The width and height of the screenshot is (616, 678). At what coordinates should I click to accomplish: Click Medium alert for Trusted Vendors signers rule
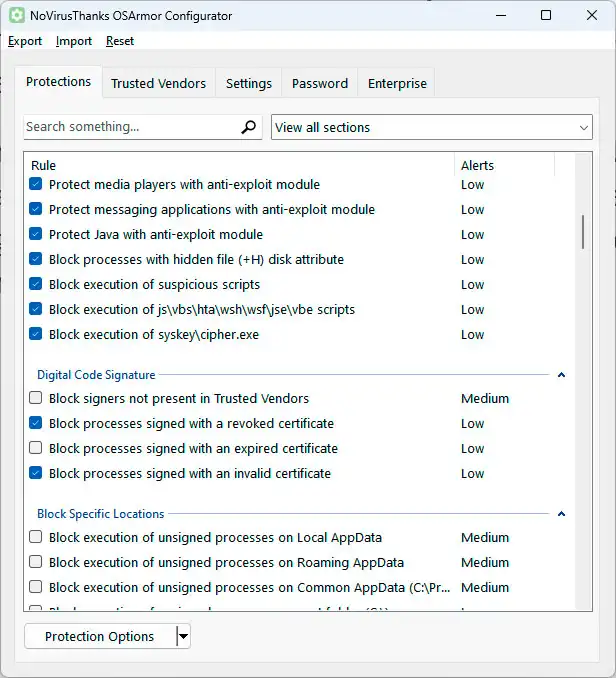click(x=485, y=398)
